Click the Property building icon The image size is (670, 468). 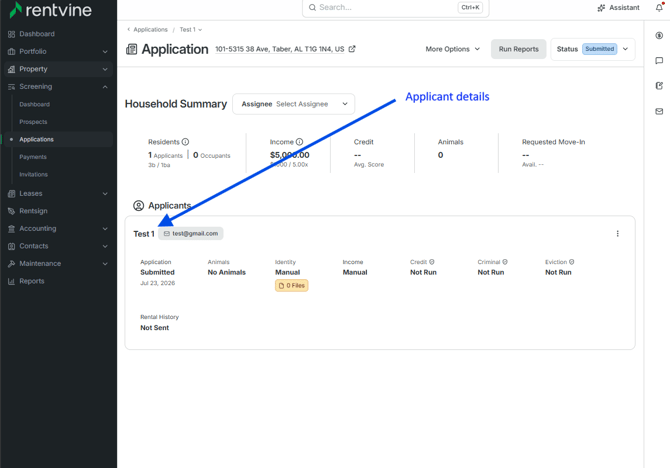pyautogui.click(x=12, y=69)
